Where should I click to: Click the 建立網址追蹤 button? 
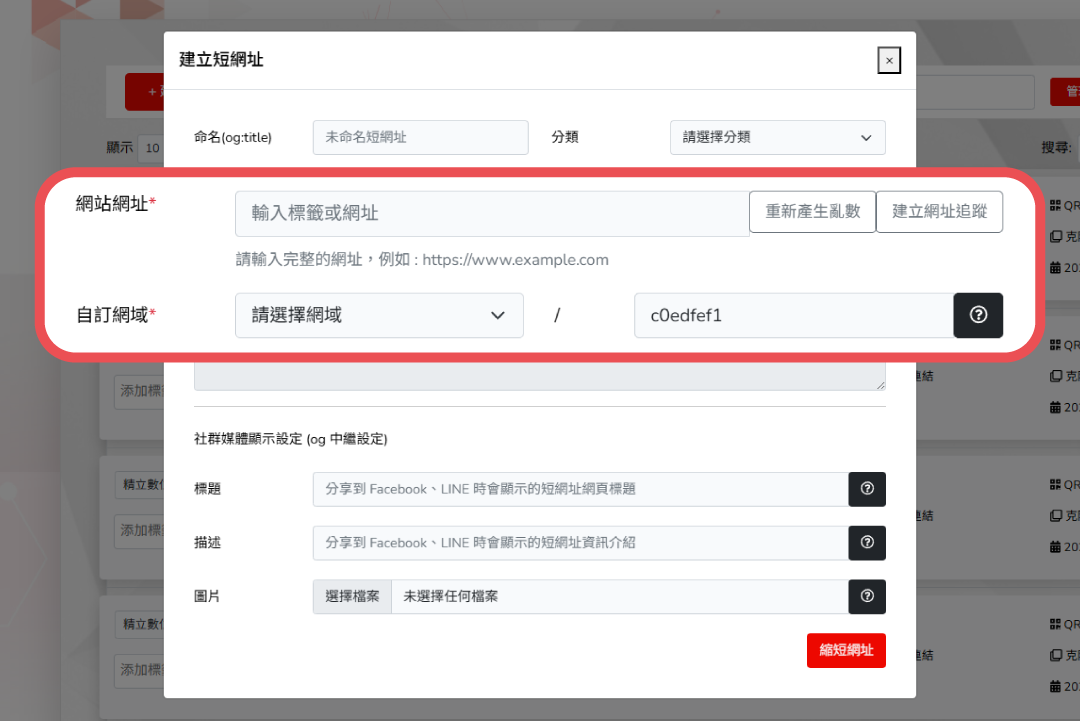(x=939, y=211)
